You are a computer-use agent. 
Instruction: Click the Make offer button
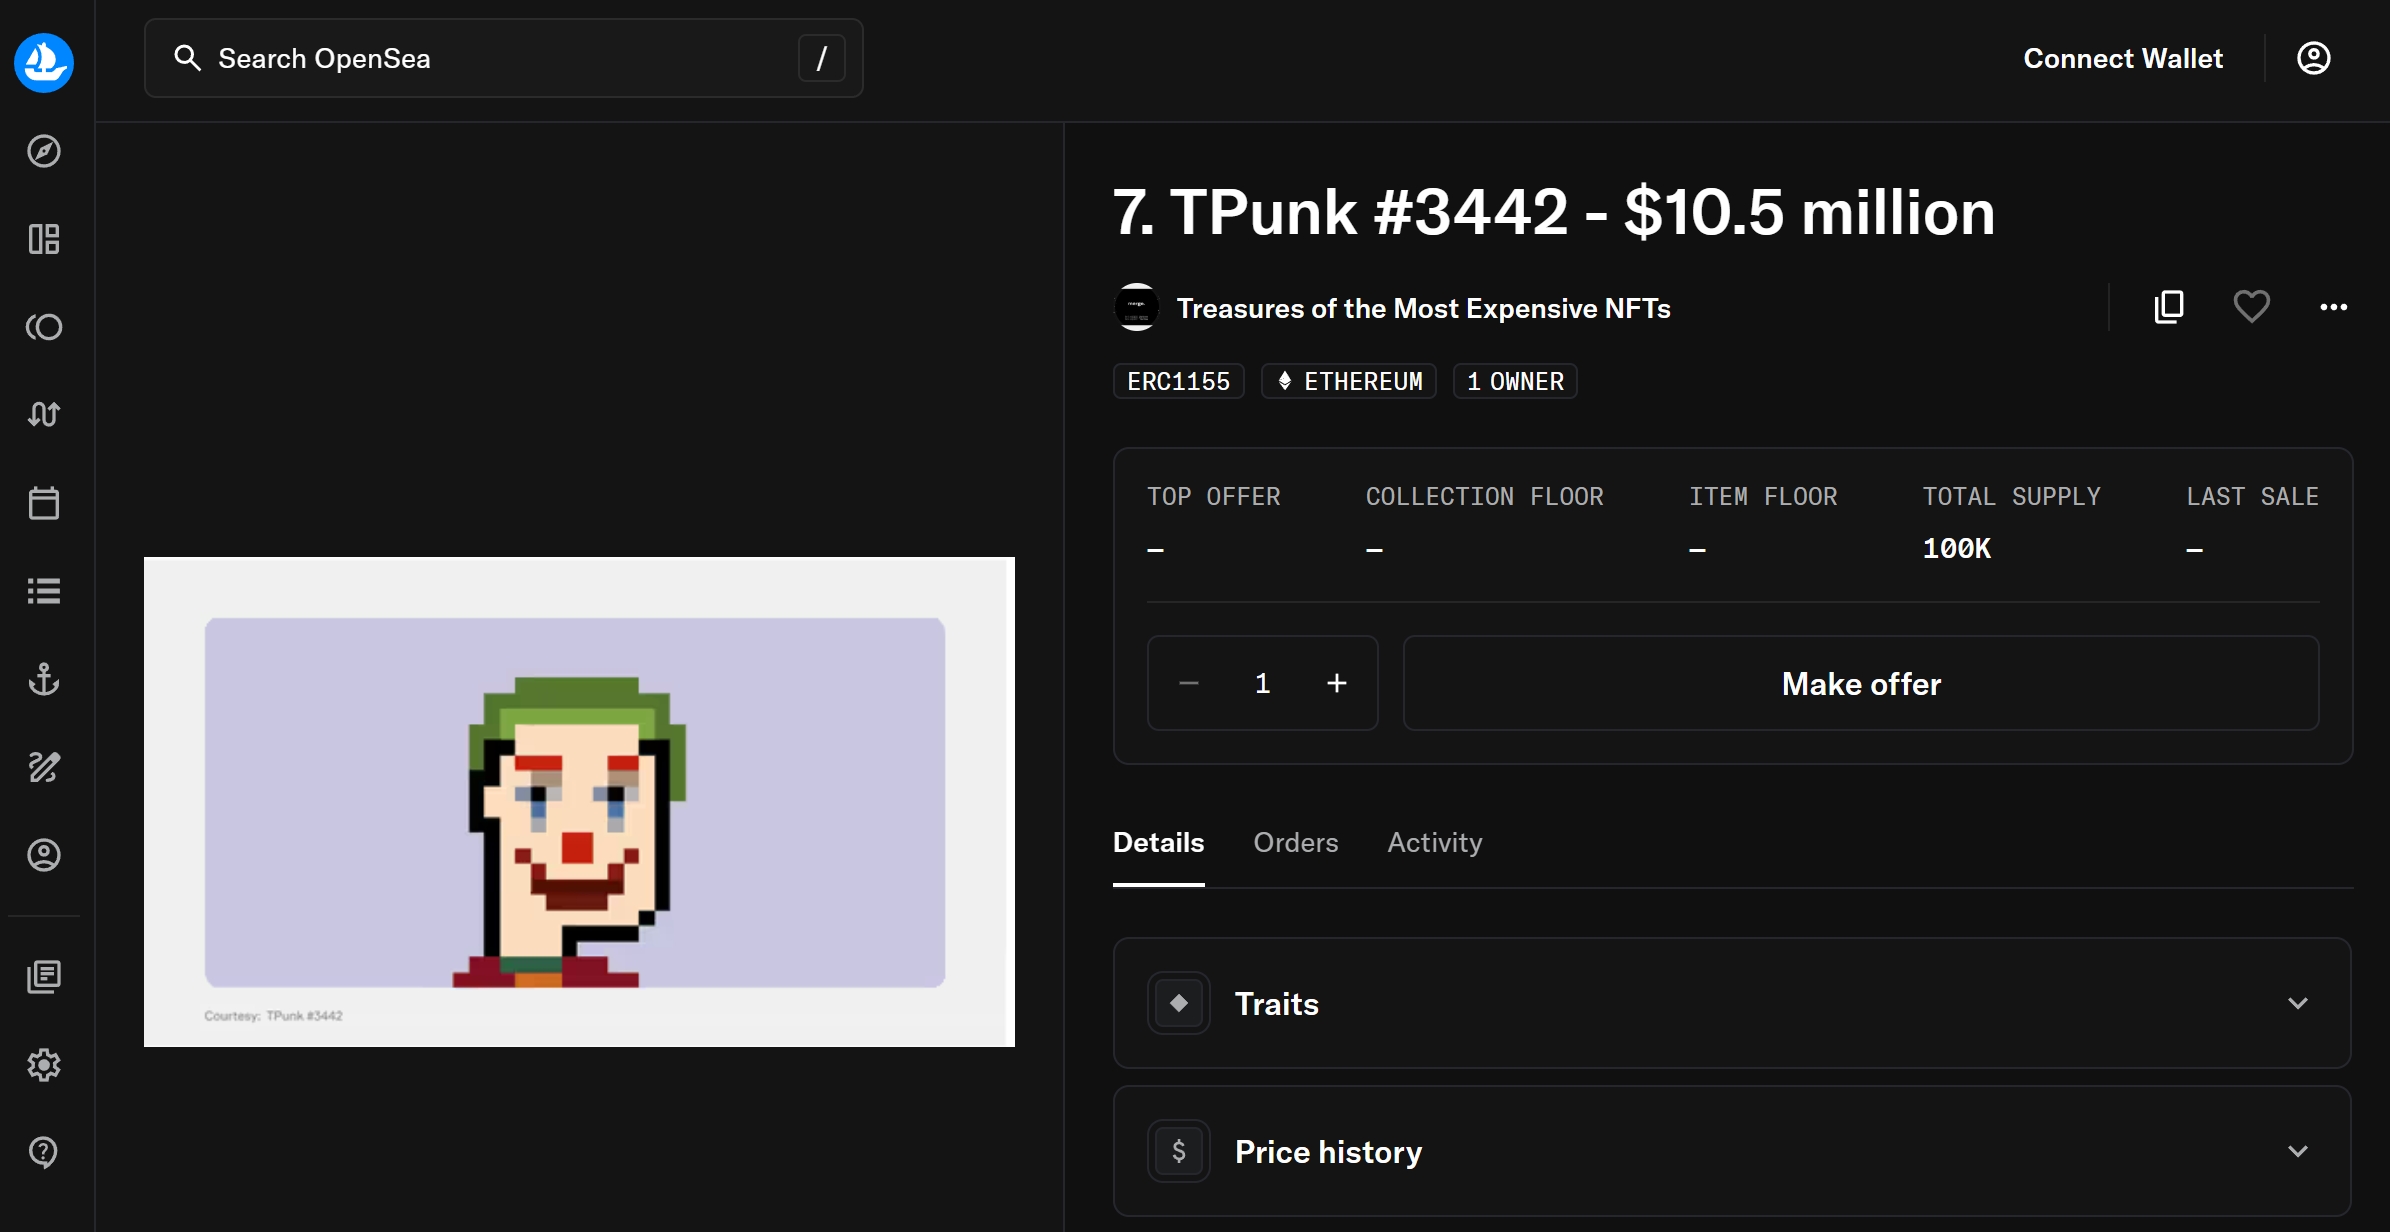pos(1860,683)
